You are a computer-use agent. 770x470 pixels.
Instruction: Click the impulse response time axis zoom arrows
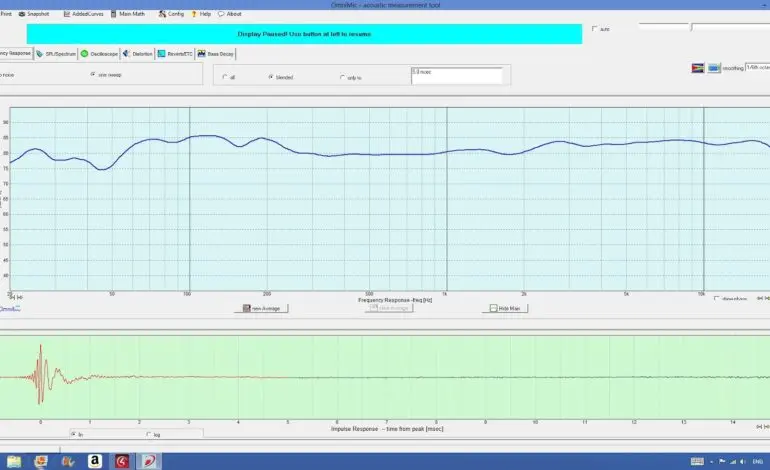tap(763, 427)
